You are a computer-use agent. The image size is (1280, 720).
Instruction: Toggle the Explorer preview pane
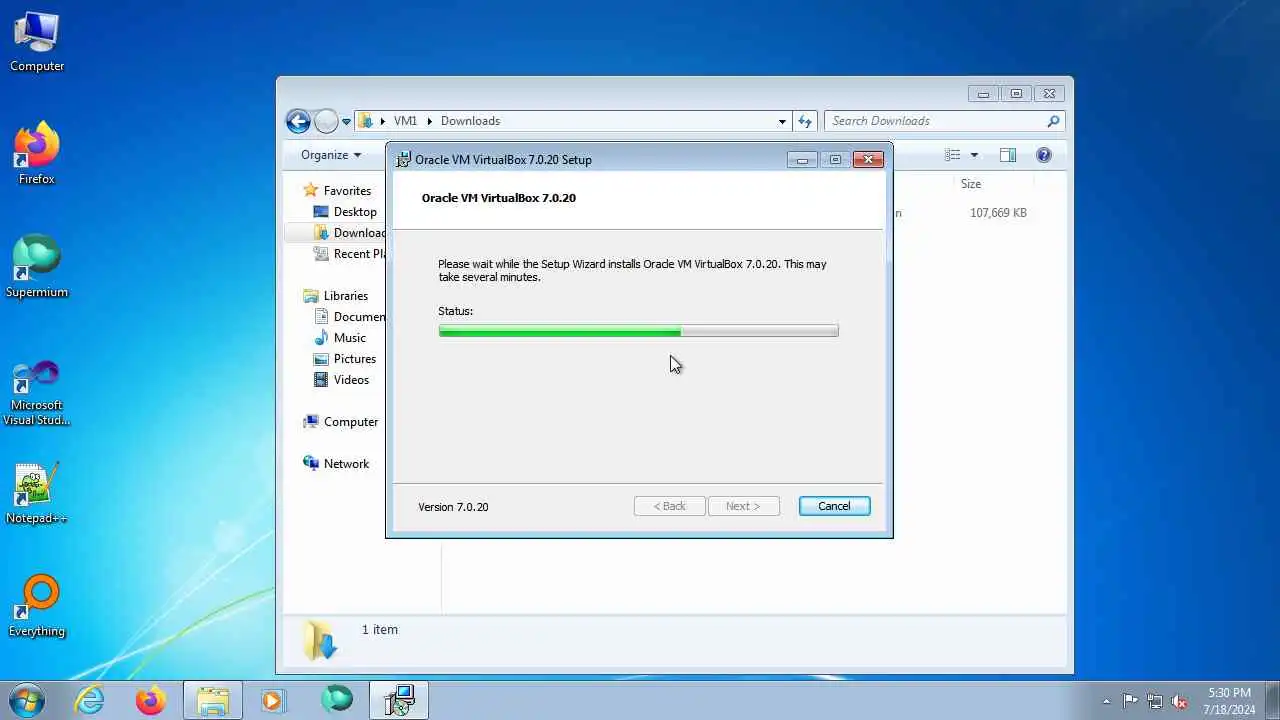(1008, 155)
